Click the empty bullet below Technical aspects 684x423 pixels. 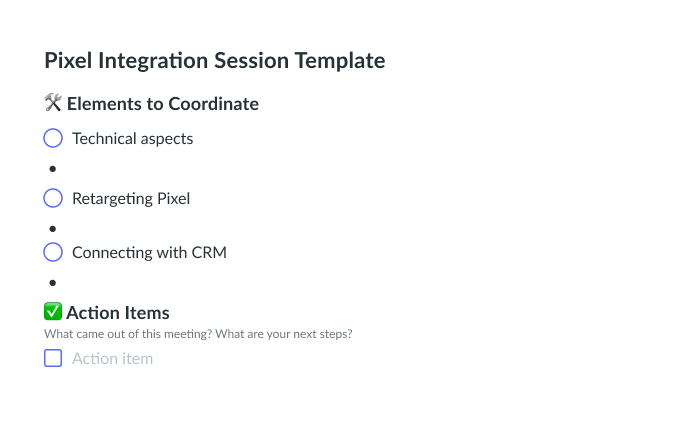[53, 169]
